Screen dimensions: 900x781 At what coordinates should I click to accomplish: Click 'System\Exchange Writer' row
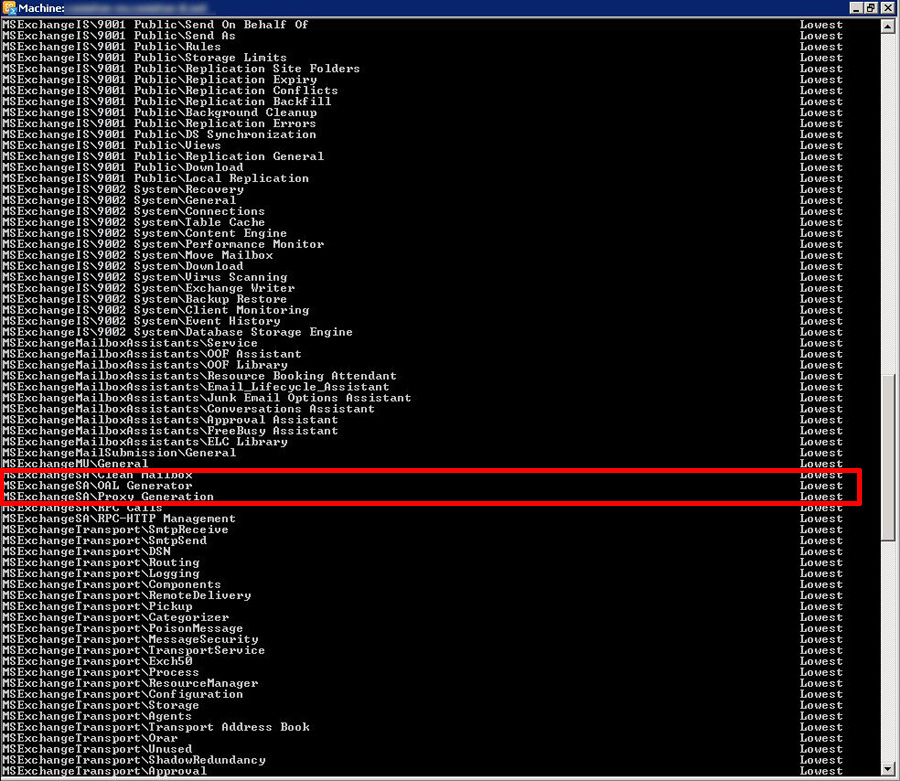pos(422,288)
